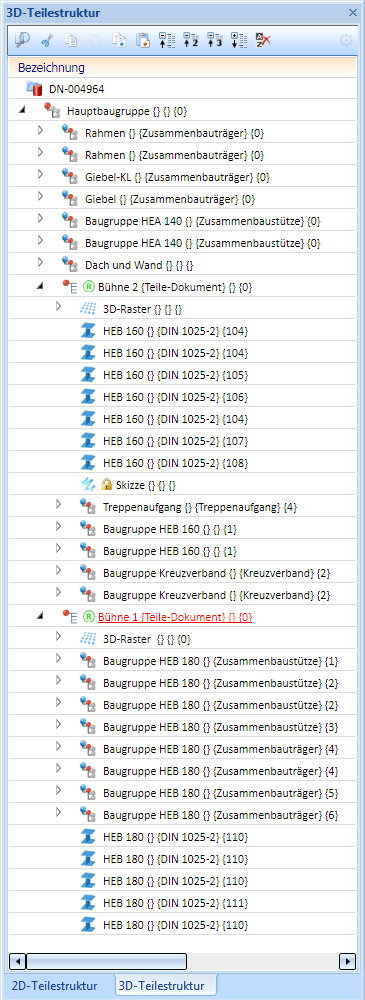Select 'Baugruppe HEB 180 {} {Zusammenbauträger} {6}' text
This screenshot has height=1000, width=365.
coord(221,814)
